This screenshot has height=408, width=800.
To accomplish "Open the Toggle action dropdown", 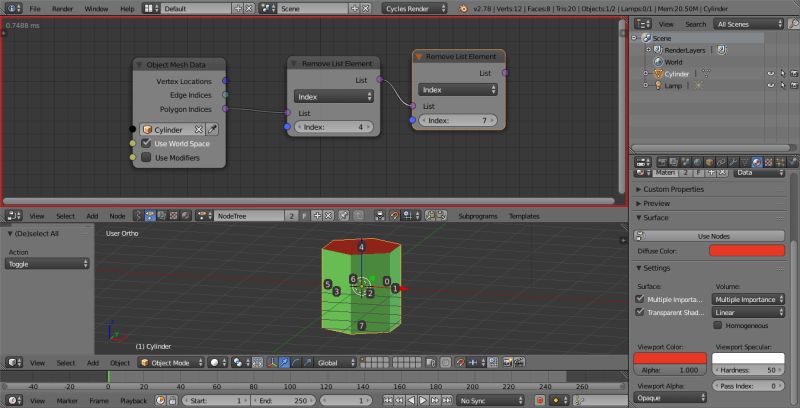I will tap(47, 264).
